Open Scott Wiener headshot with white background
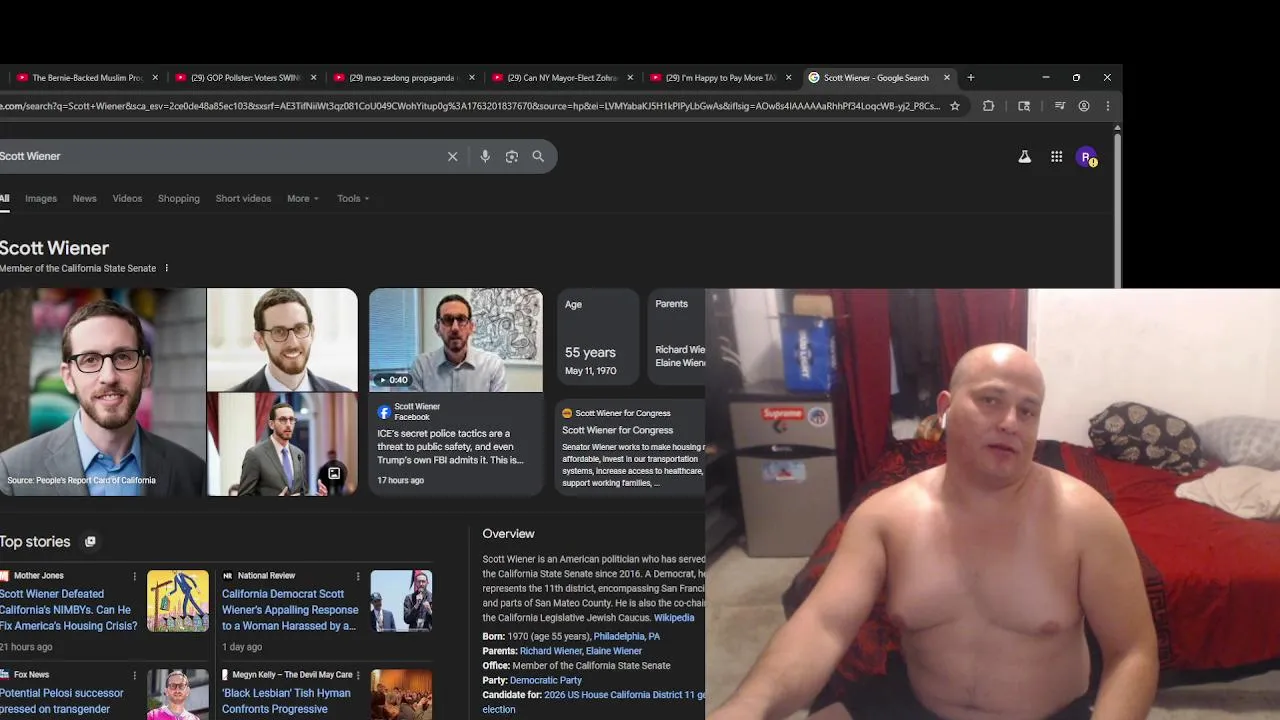 pyautogui.click(x=282, y=339)
